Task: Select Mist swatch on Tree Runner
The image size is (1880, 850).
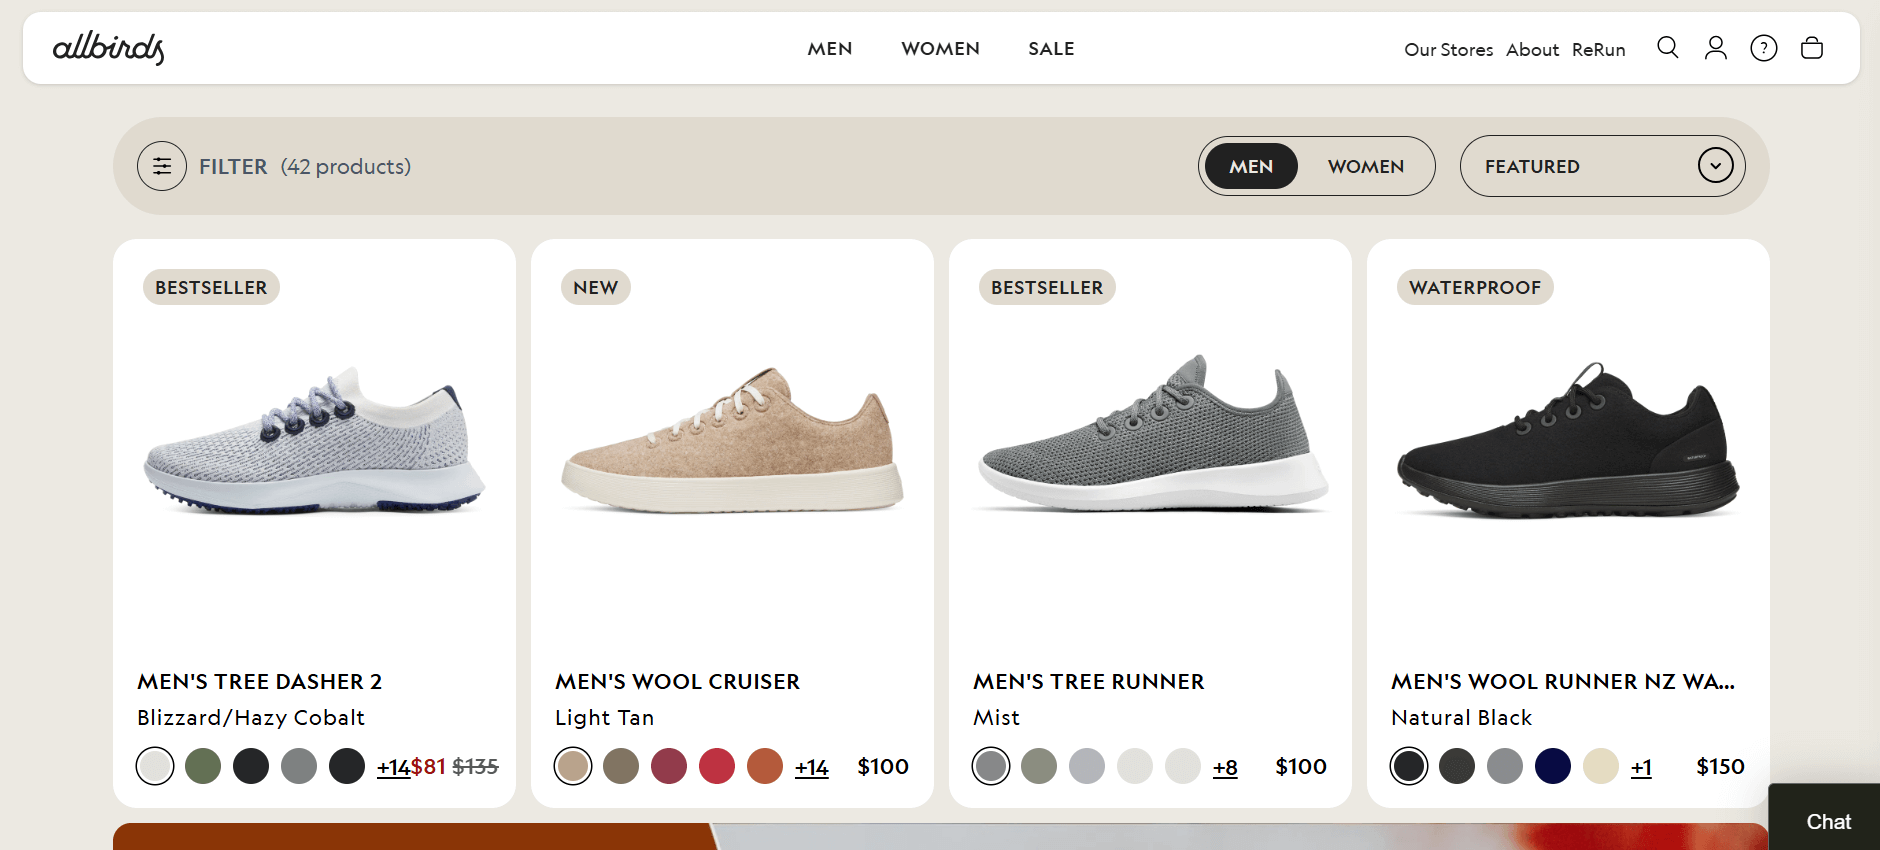Action: tap(991, 766)
